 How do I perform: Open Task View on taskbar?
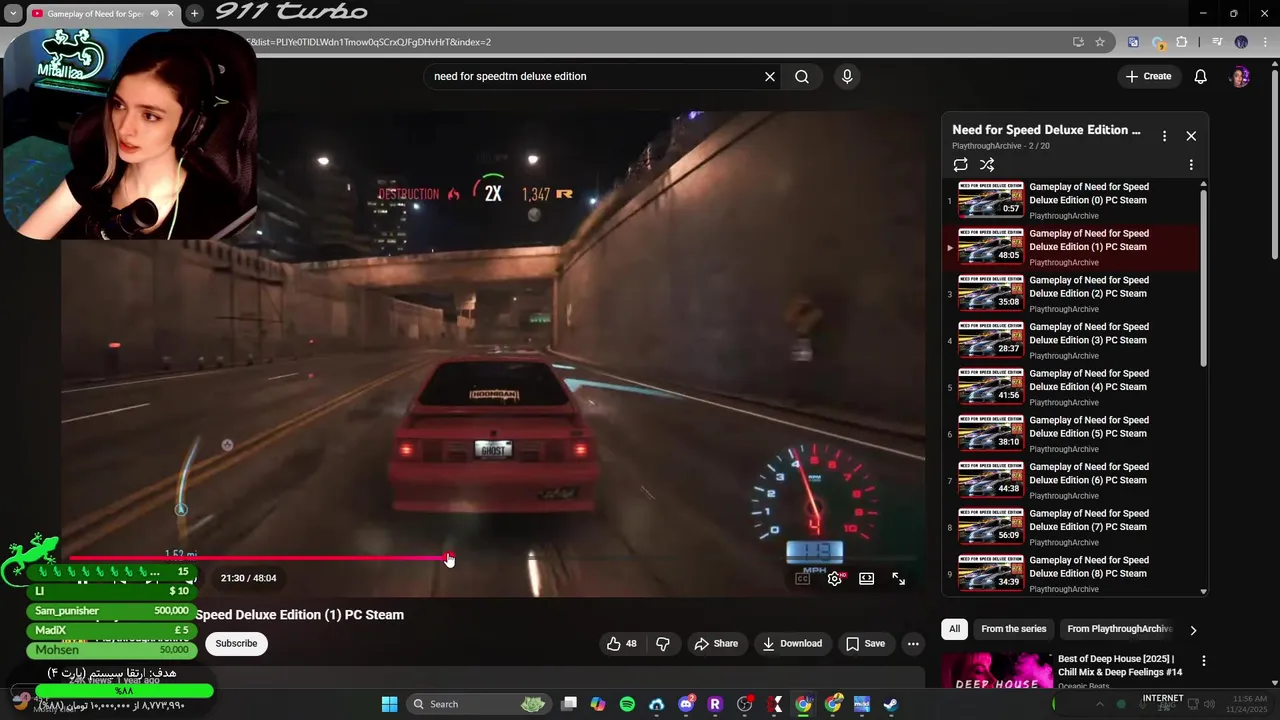click(x=569, y=704)
